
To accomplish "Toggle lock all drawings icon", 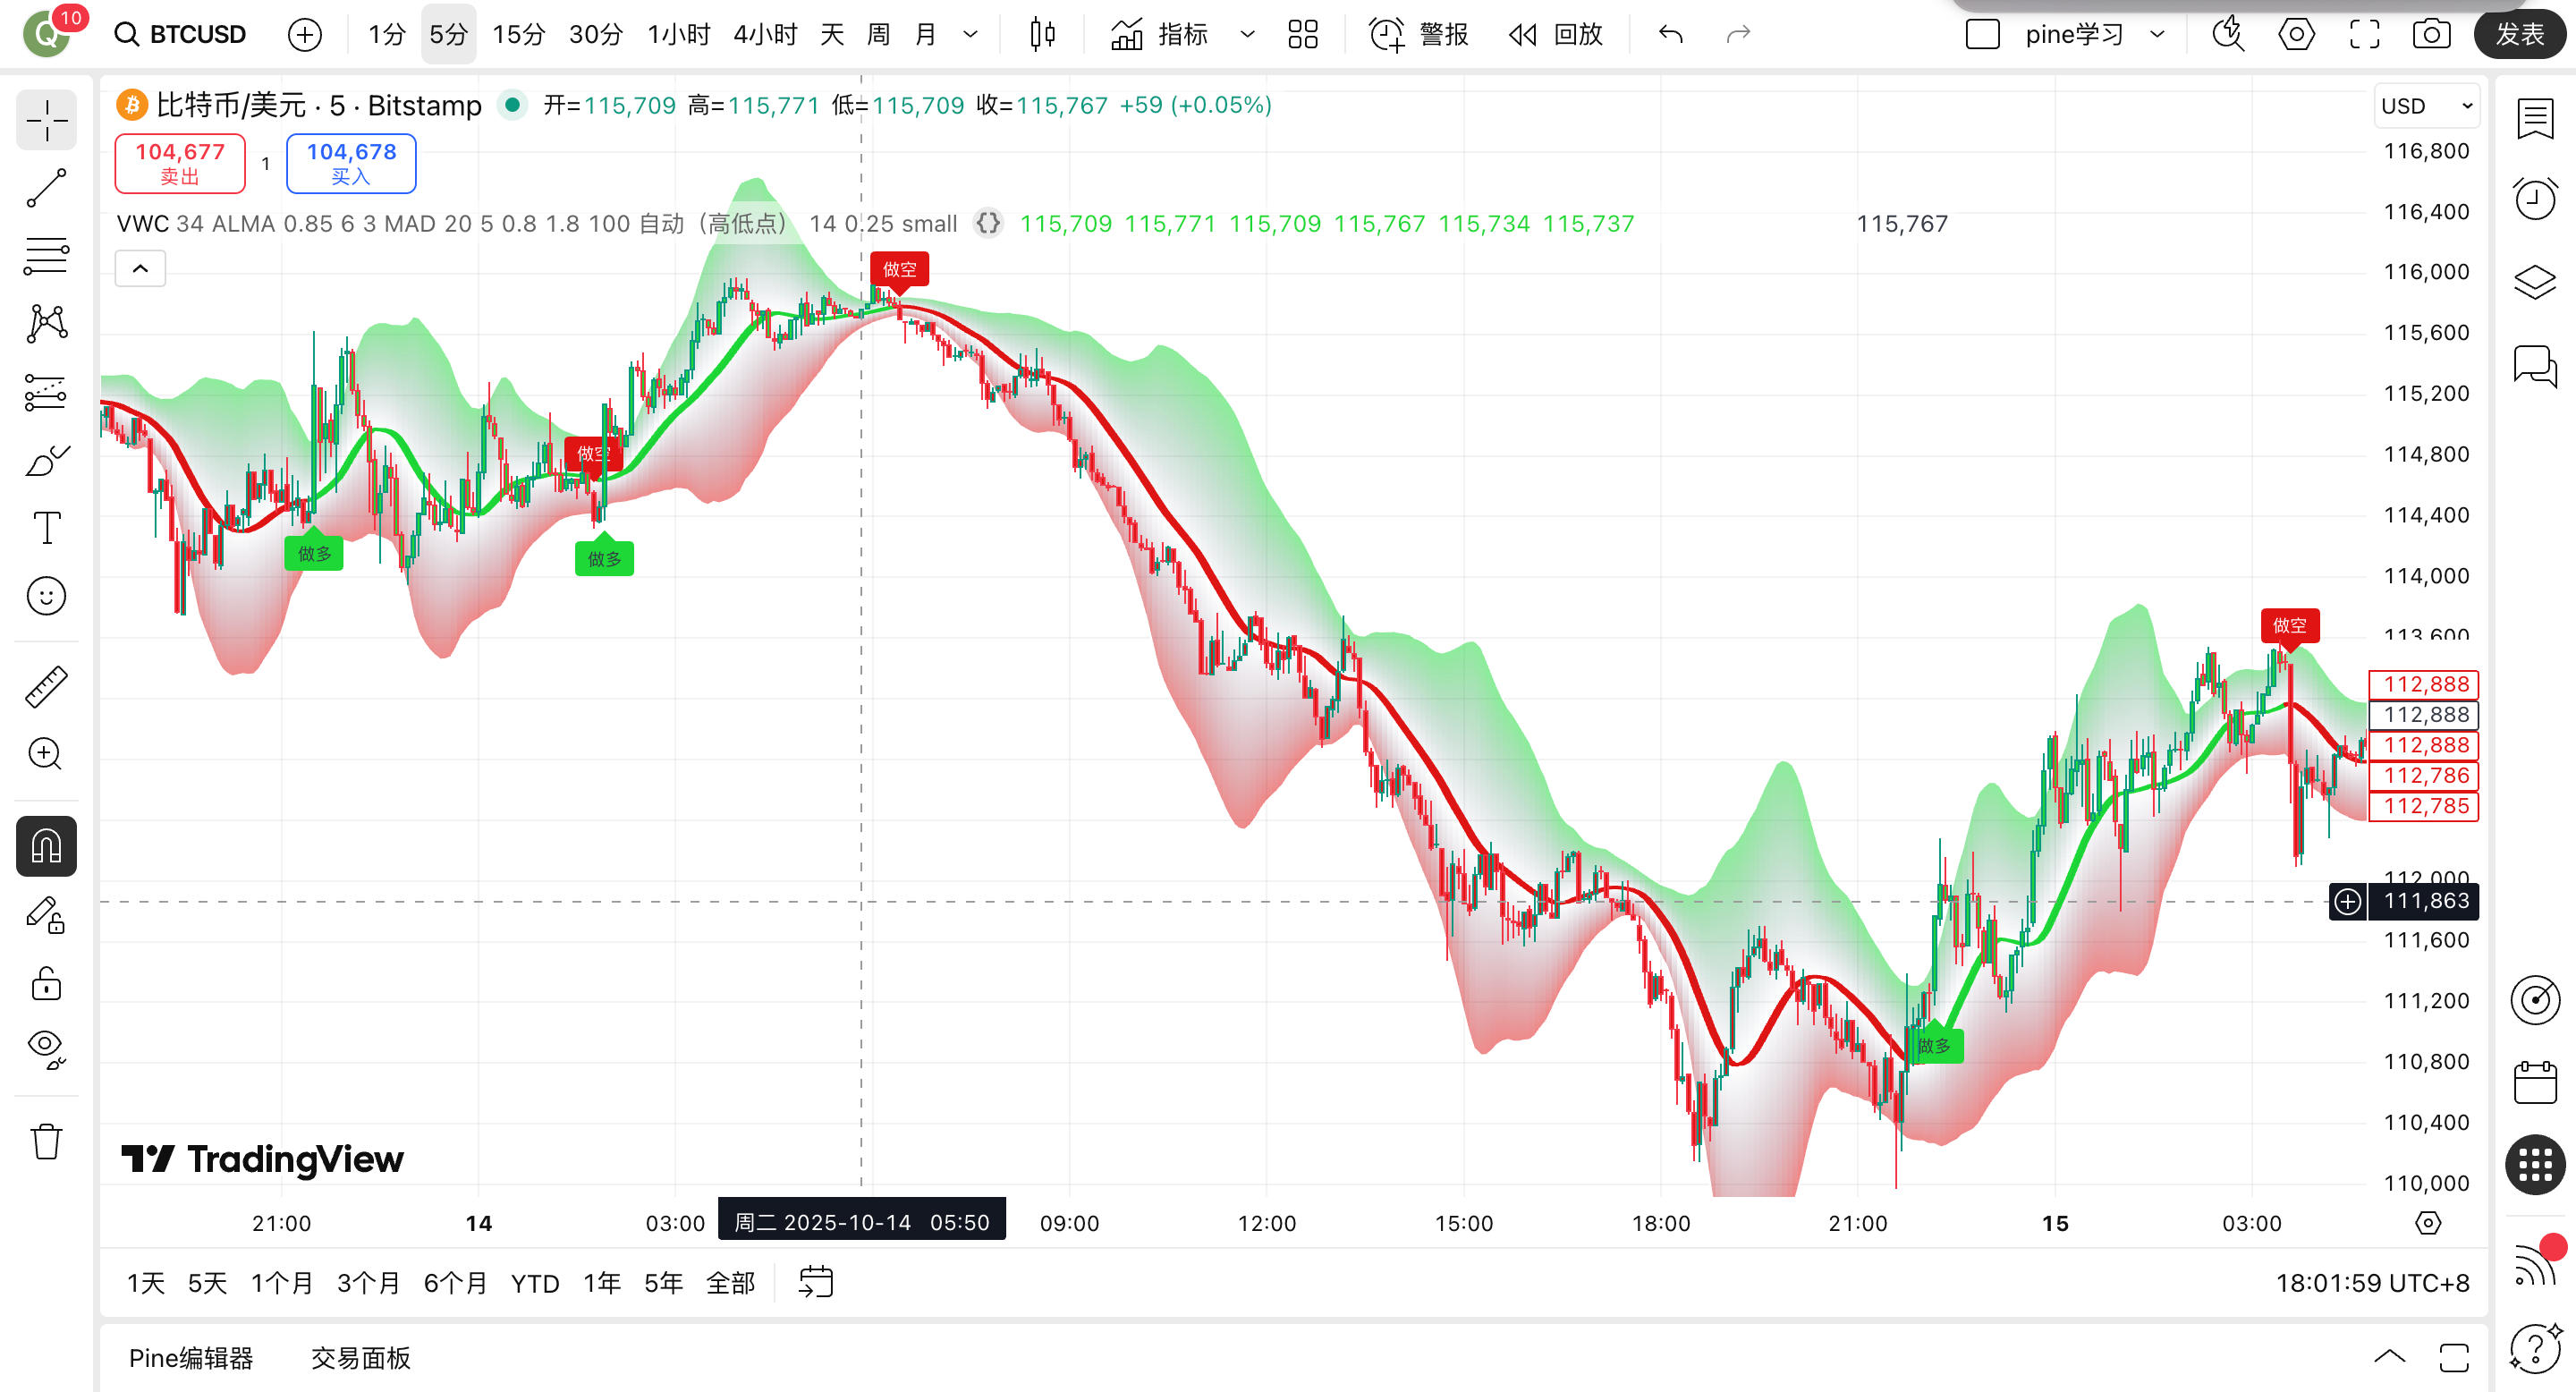I will click(x=46, y=984).
